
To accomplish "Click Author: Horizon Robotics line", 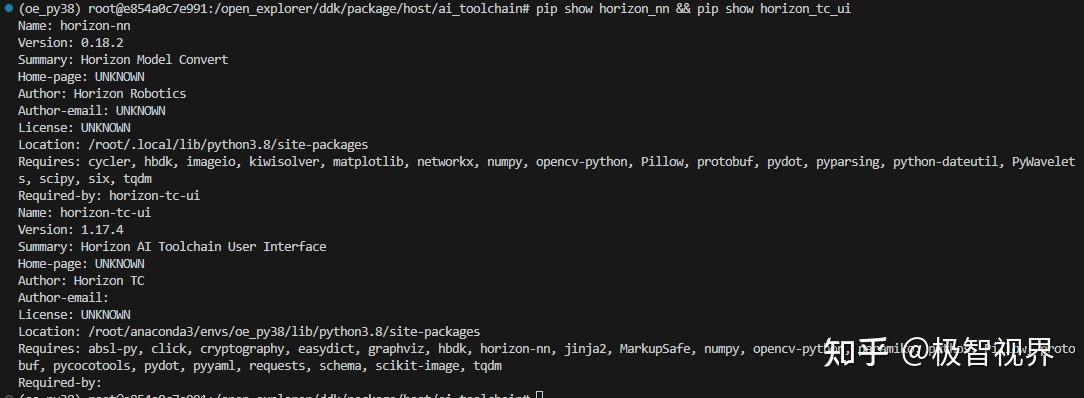I will [102, 93].
